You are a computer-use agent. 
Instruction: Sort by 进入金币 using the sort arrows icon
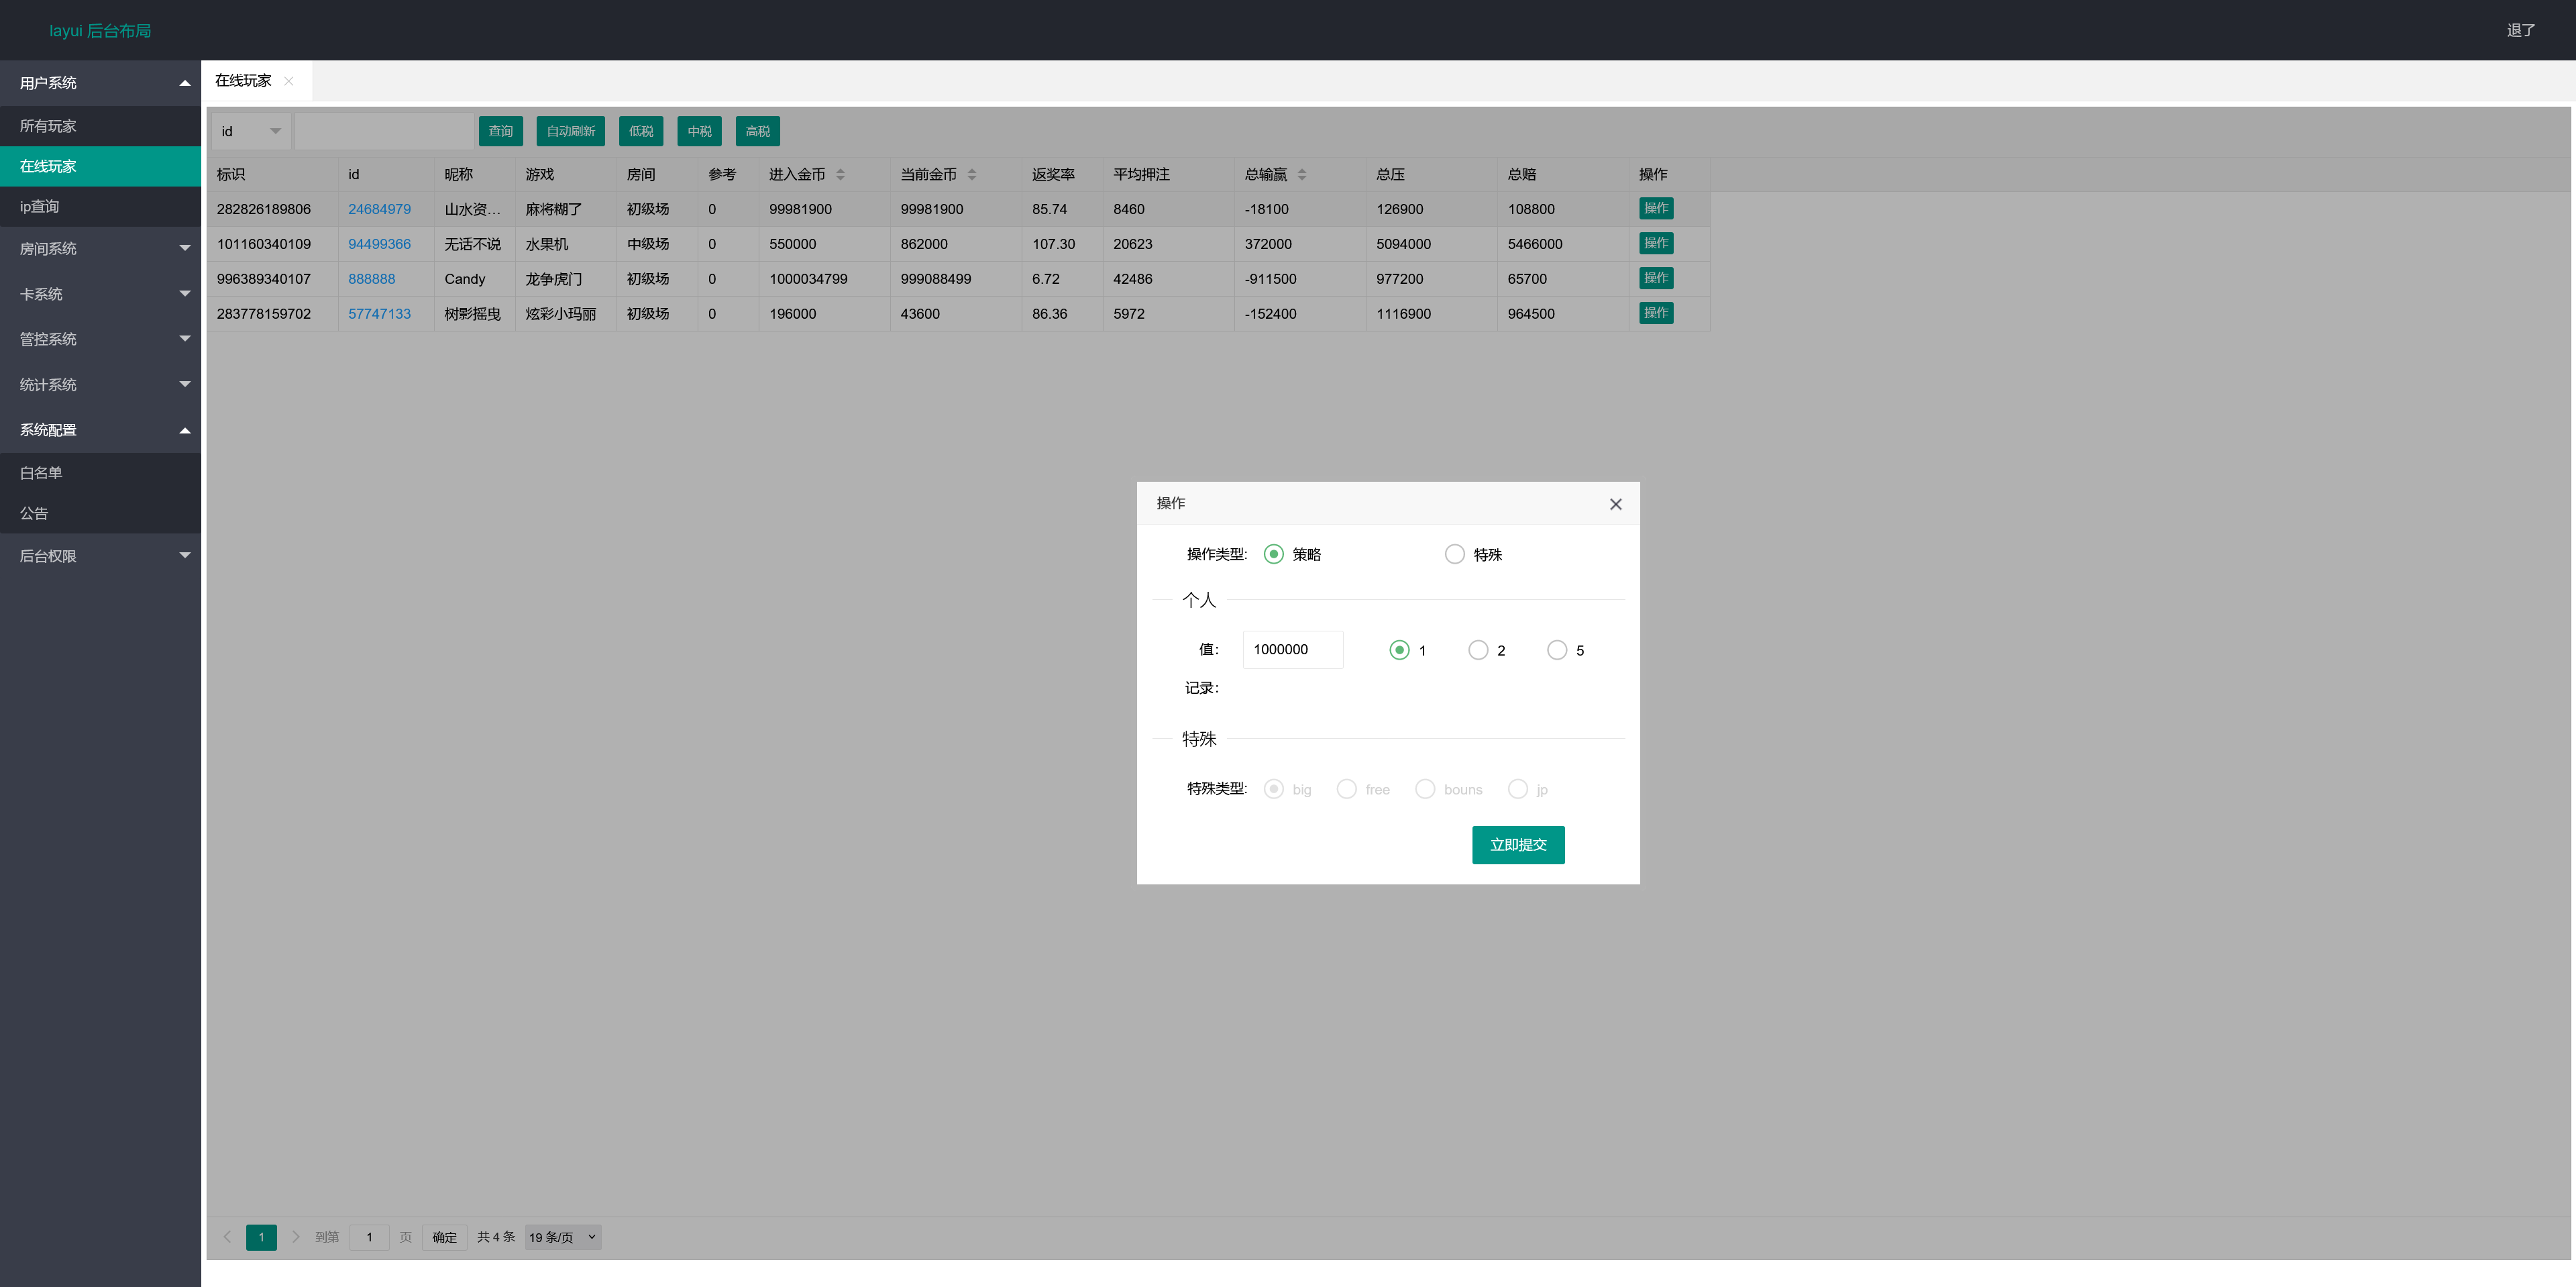click(840, 175)
